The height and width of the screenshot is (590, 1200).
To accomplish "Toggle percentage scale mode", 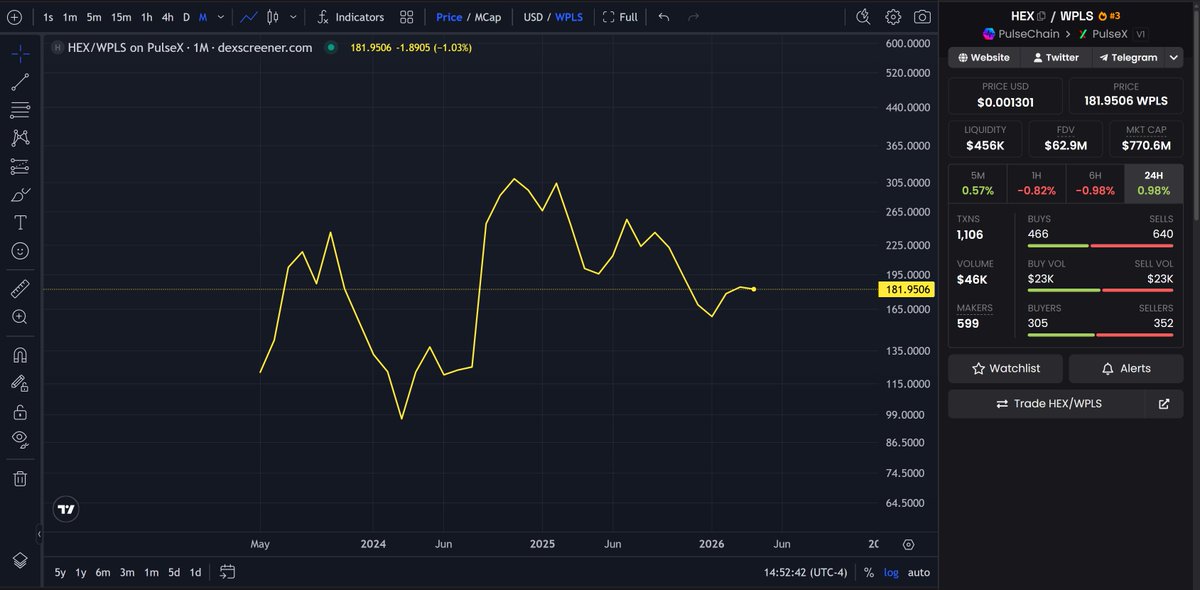I will click(x=869, y=572).
